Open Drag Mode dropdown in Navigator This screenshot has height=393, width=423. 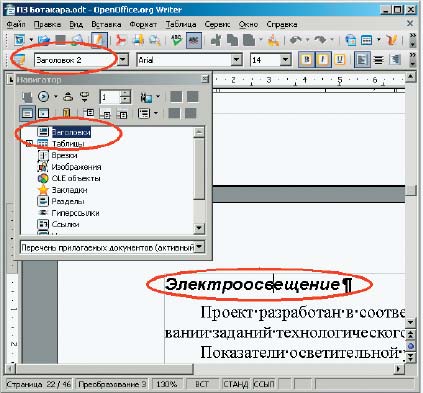coord(158,97)
